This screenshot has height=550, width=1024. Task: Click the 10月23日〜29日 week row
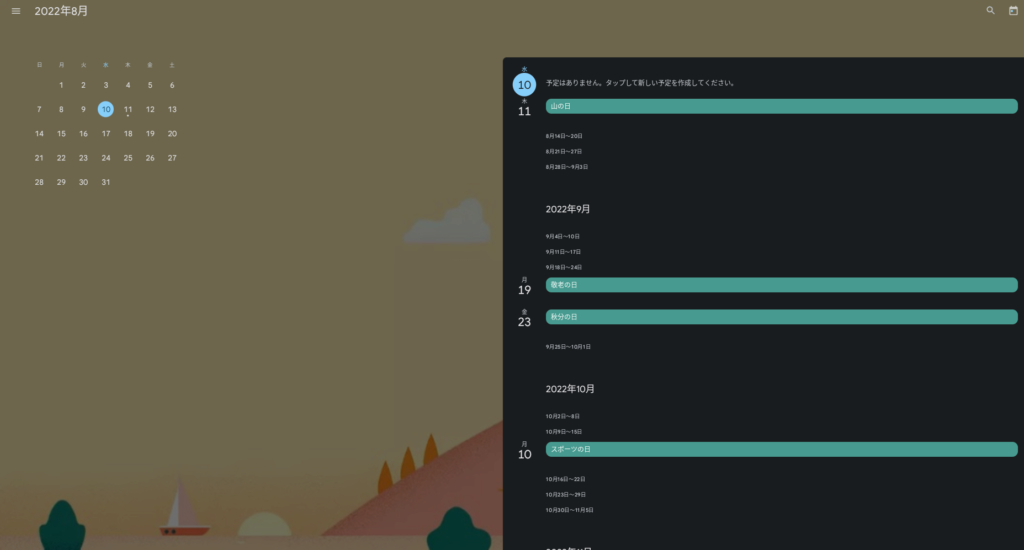click(x=566, y=495)
